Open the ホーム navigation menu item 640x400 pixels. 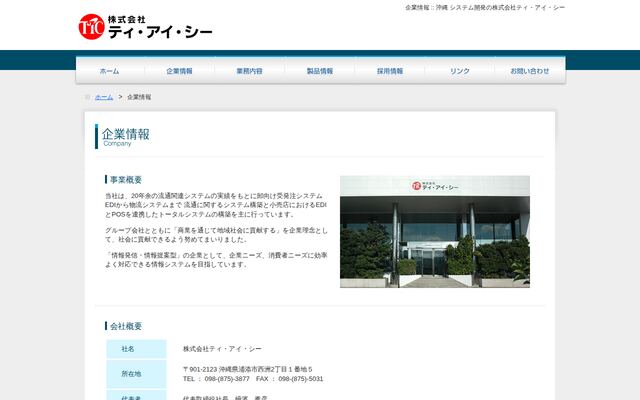click(x=109, y=71)
